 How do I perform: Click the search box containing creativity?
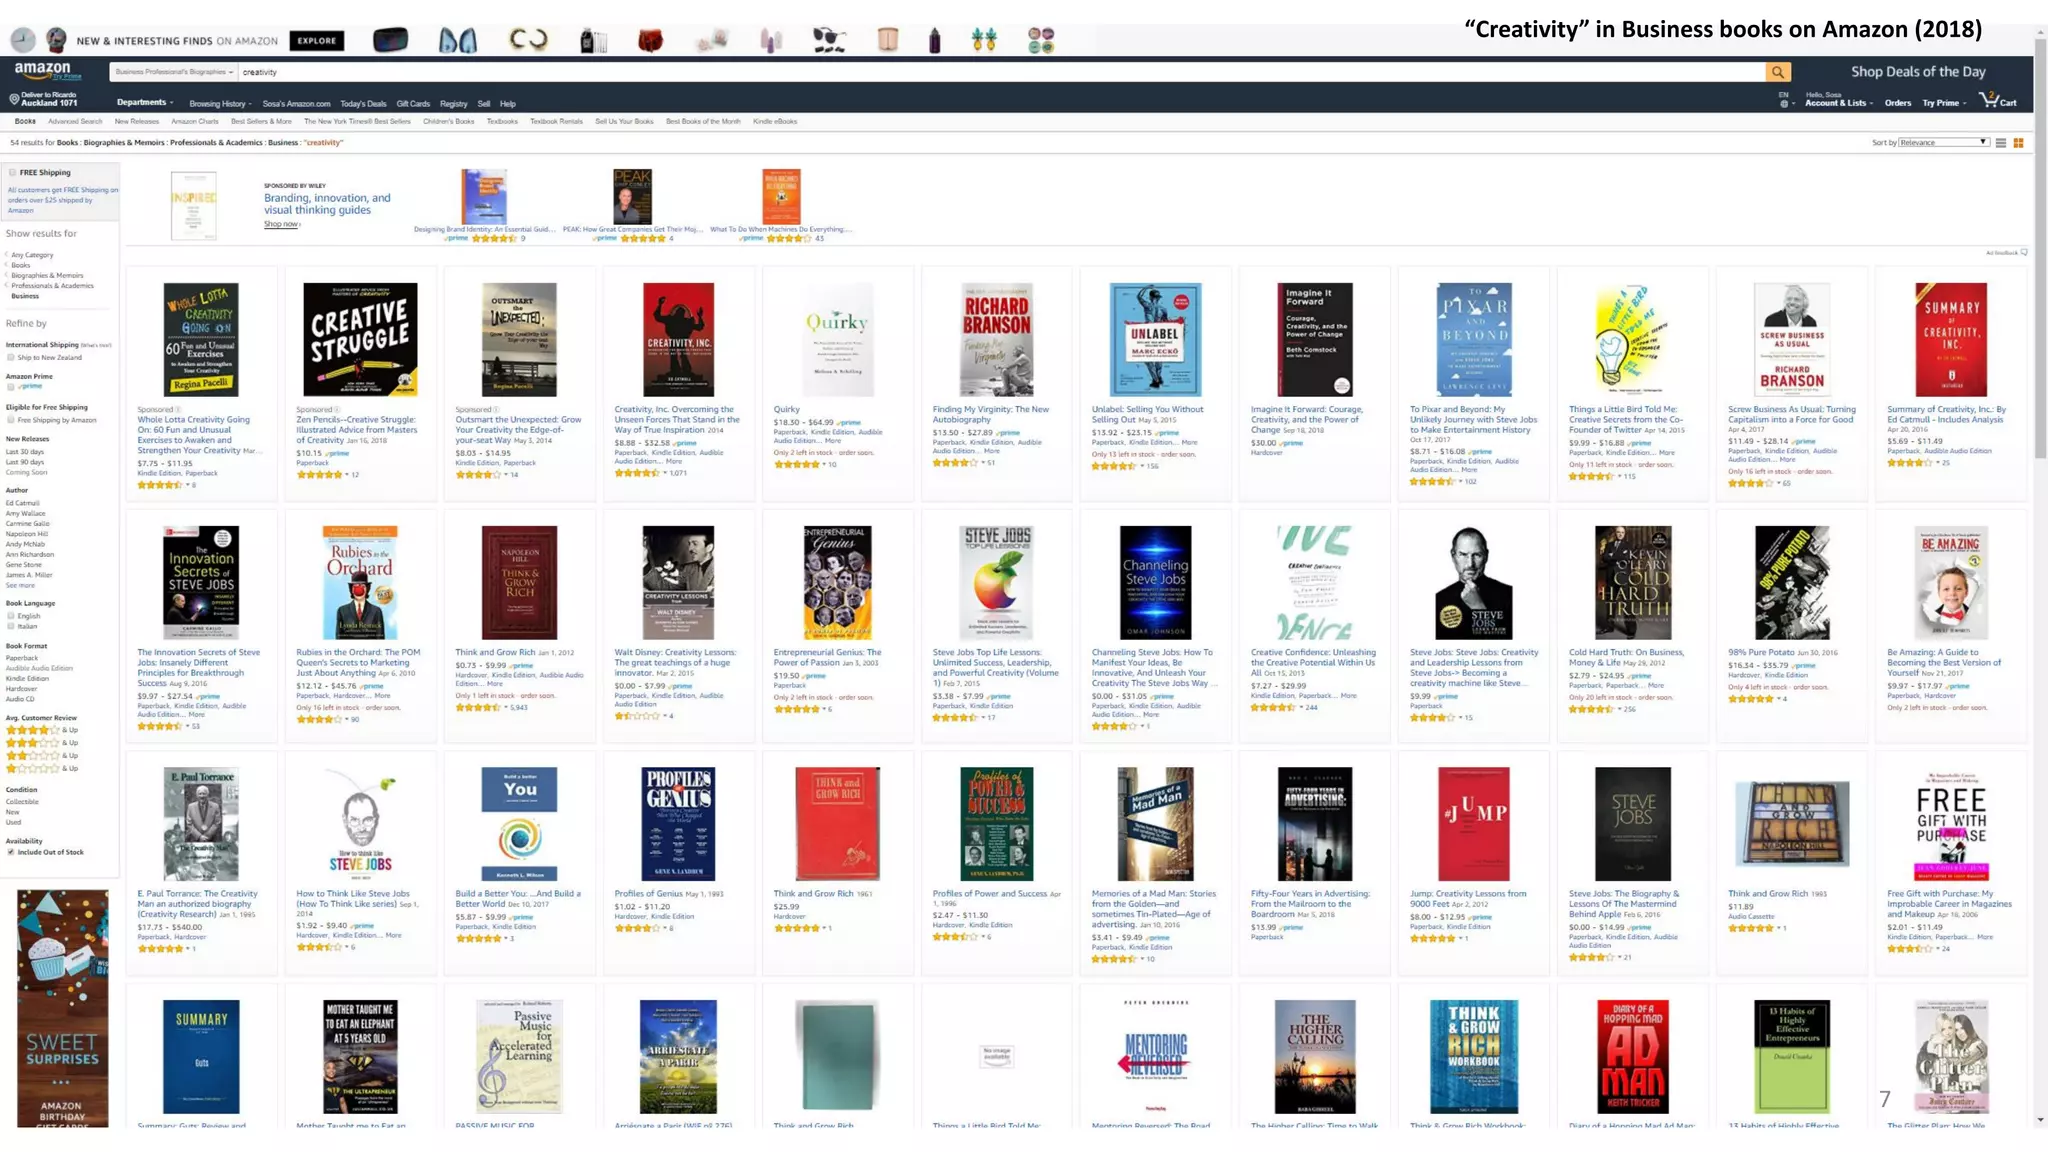tap(1001, 72)
